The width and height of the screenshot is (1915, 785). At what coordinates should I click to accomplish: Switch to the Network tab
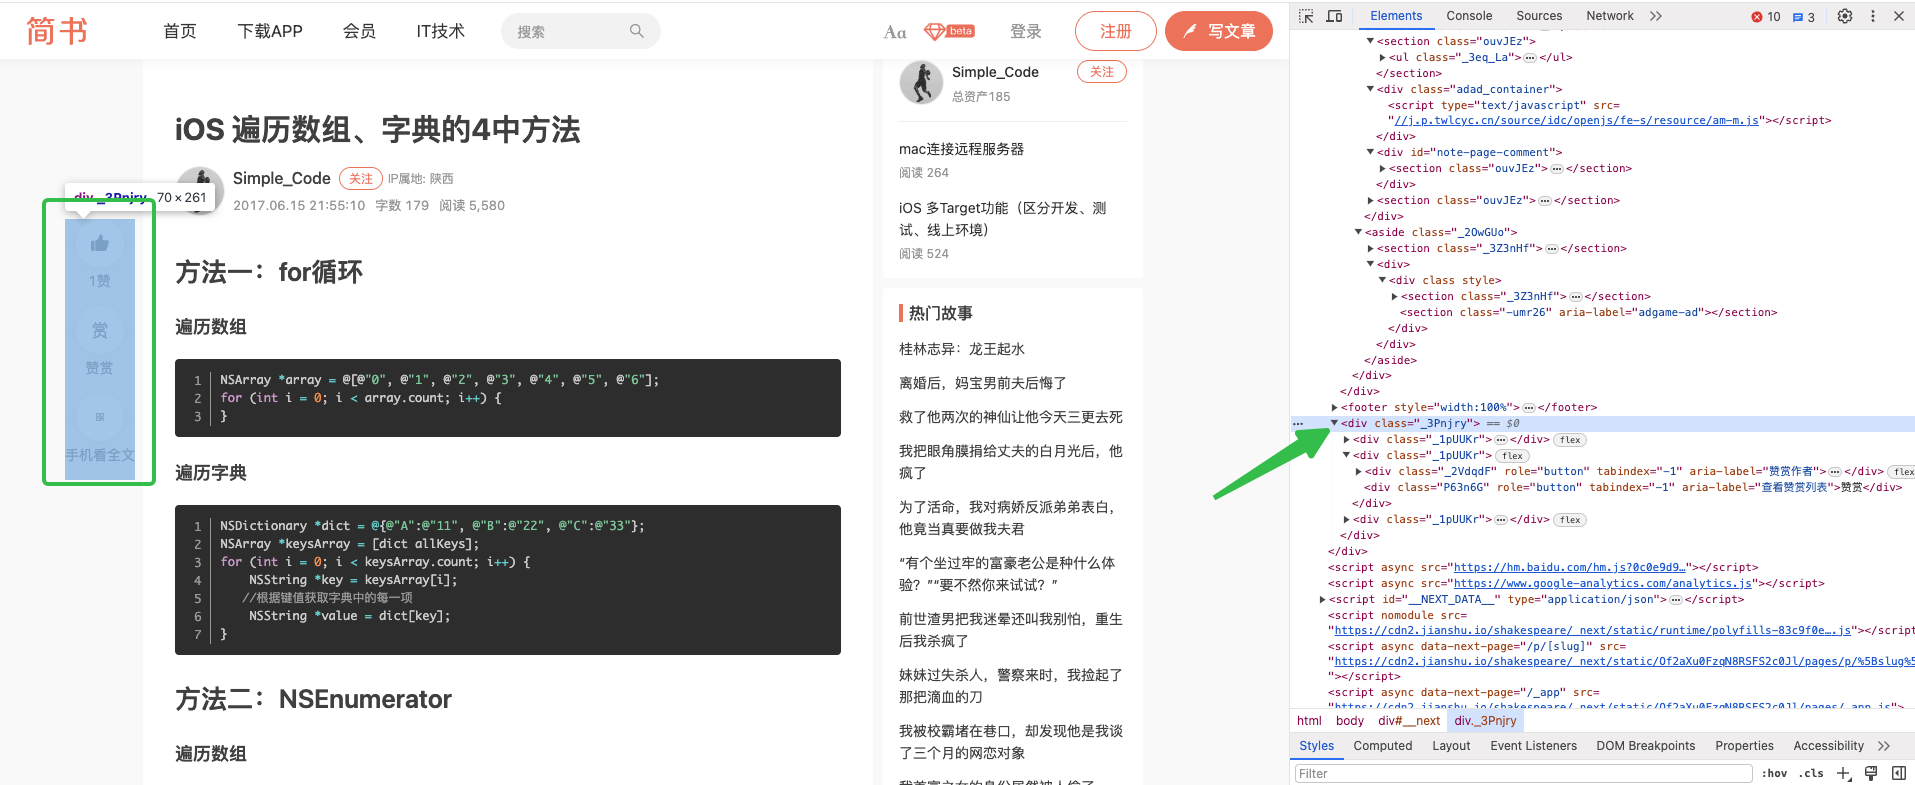pyautogui.click(x=1610, y=16)
